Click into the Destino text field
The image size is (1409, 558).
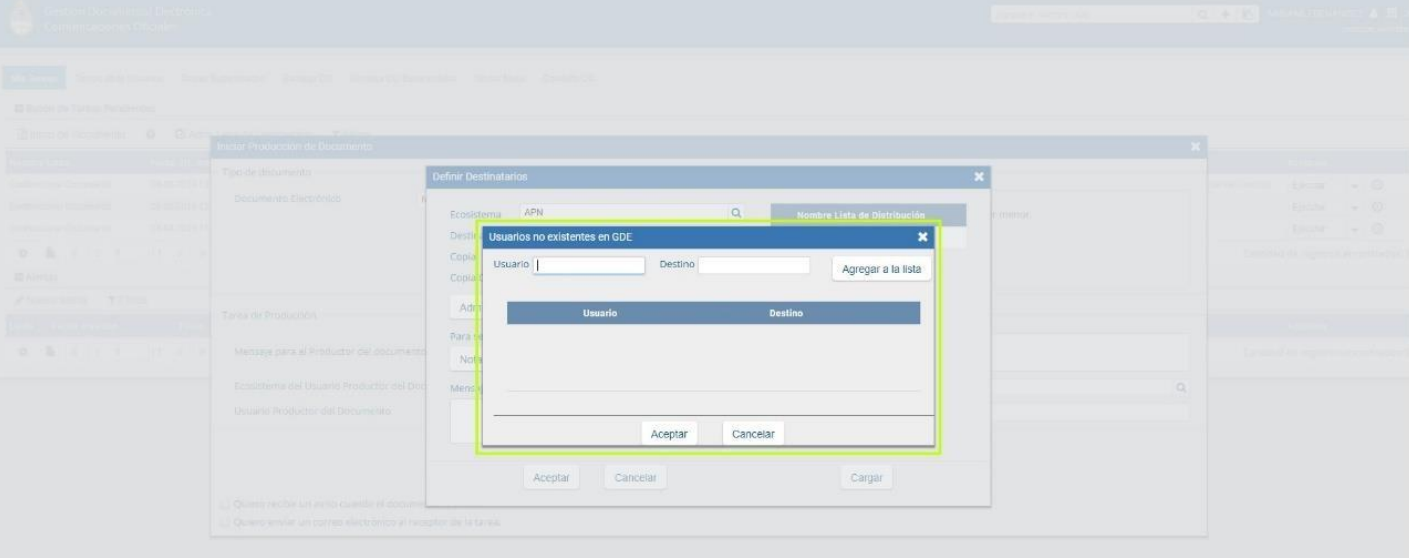click(x=753, y=265)
